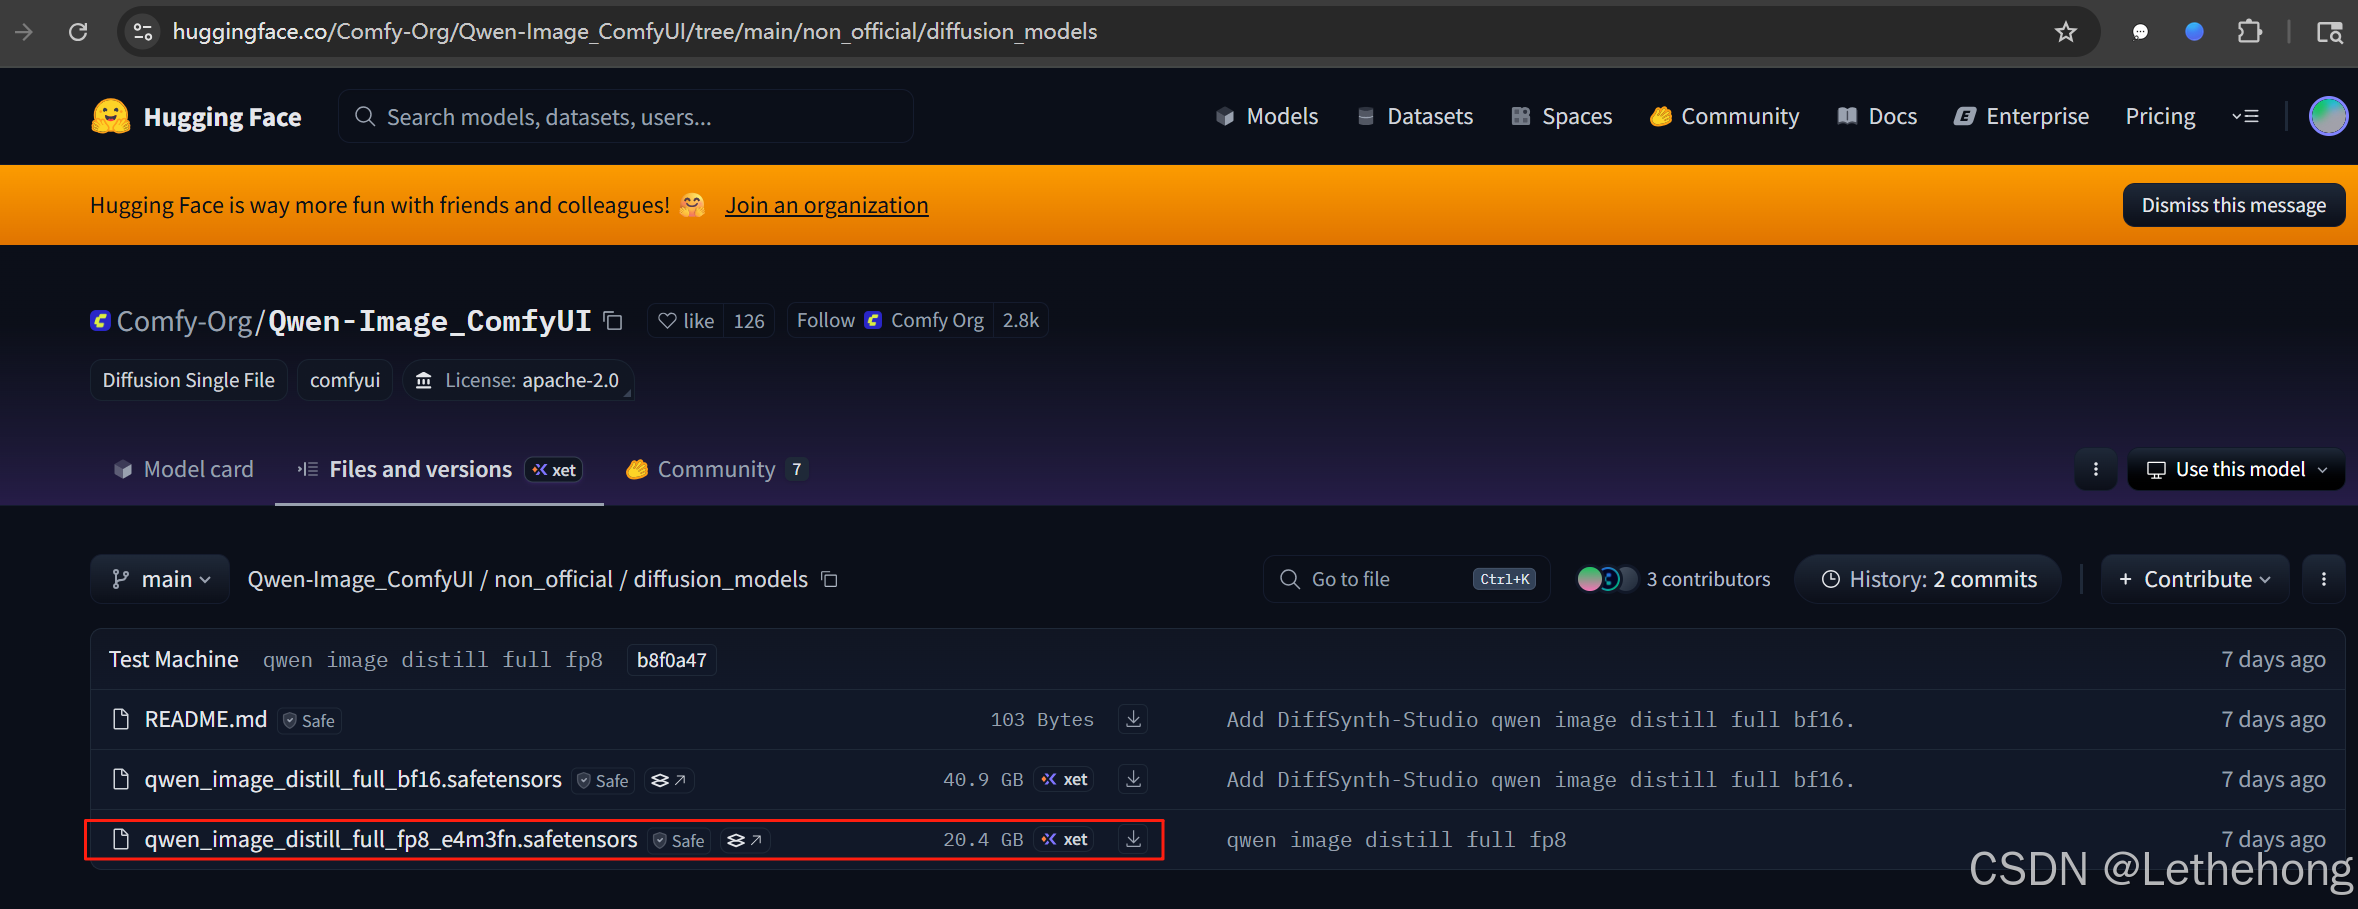
Task: Open the README.md file
Action: click(205, 719)
